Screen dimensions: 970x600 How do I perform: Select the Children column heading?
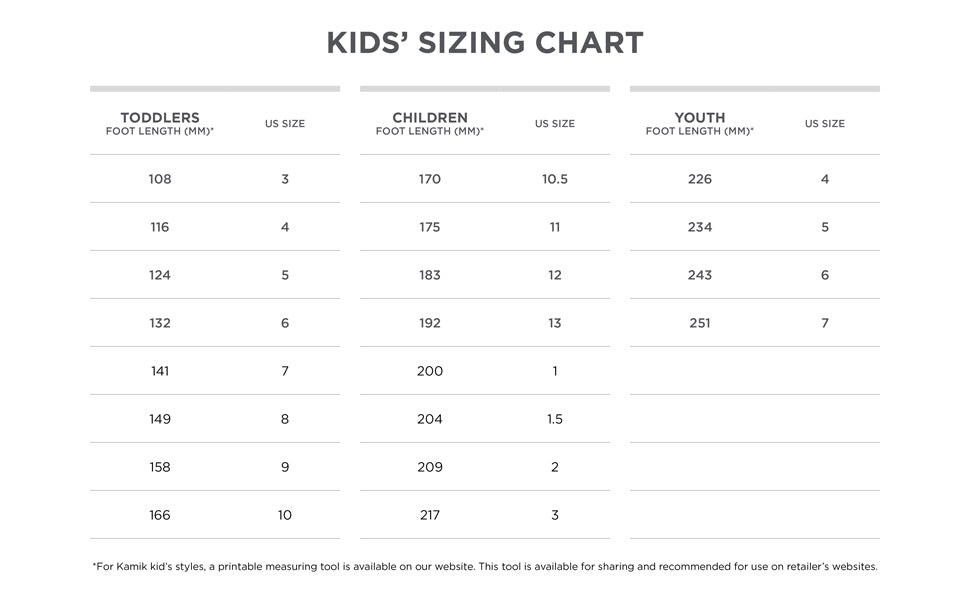(x=430, y=118)
